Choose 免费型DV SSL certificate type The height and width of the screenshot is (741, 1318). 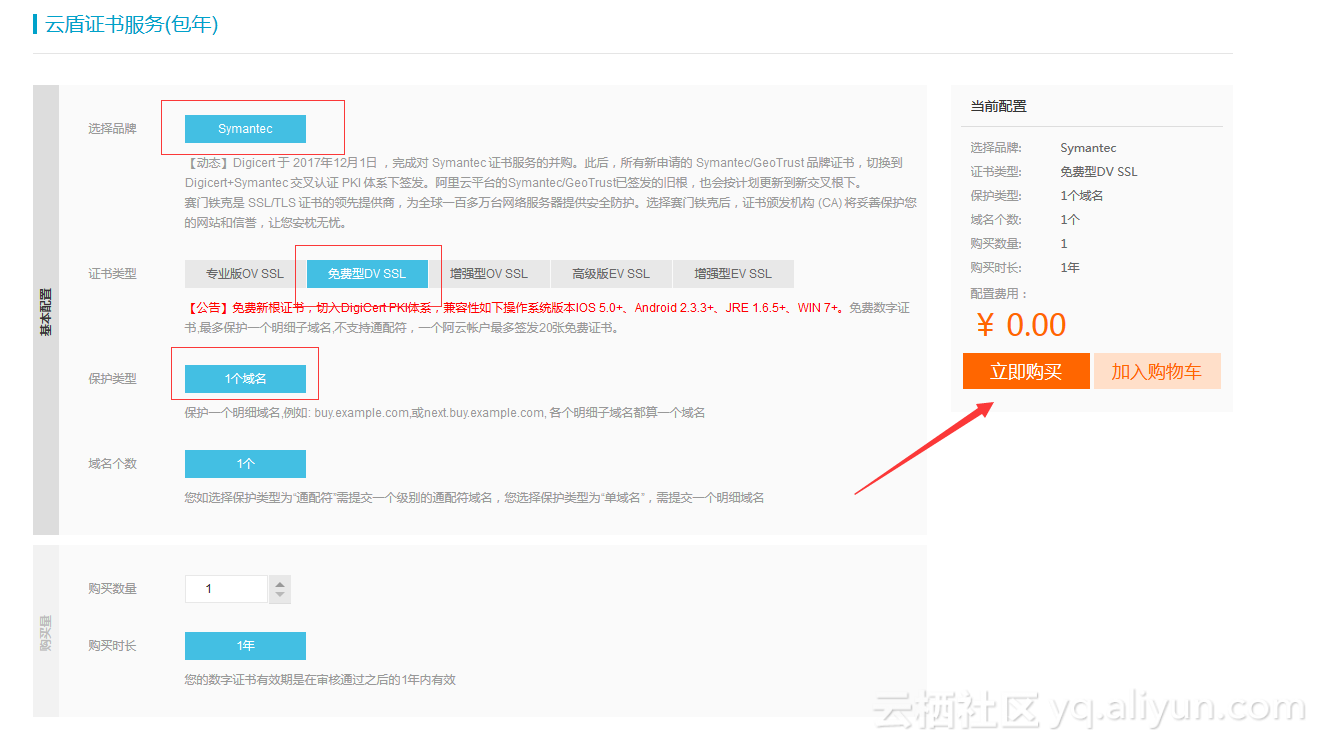coord(367,274)
